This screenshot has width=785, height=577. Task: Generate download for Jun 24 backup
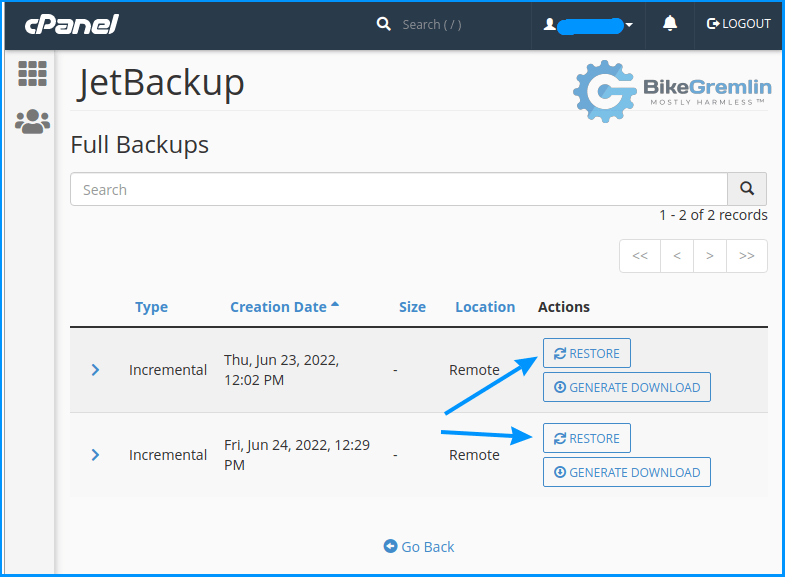click(627, 472)
